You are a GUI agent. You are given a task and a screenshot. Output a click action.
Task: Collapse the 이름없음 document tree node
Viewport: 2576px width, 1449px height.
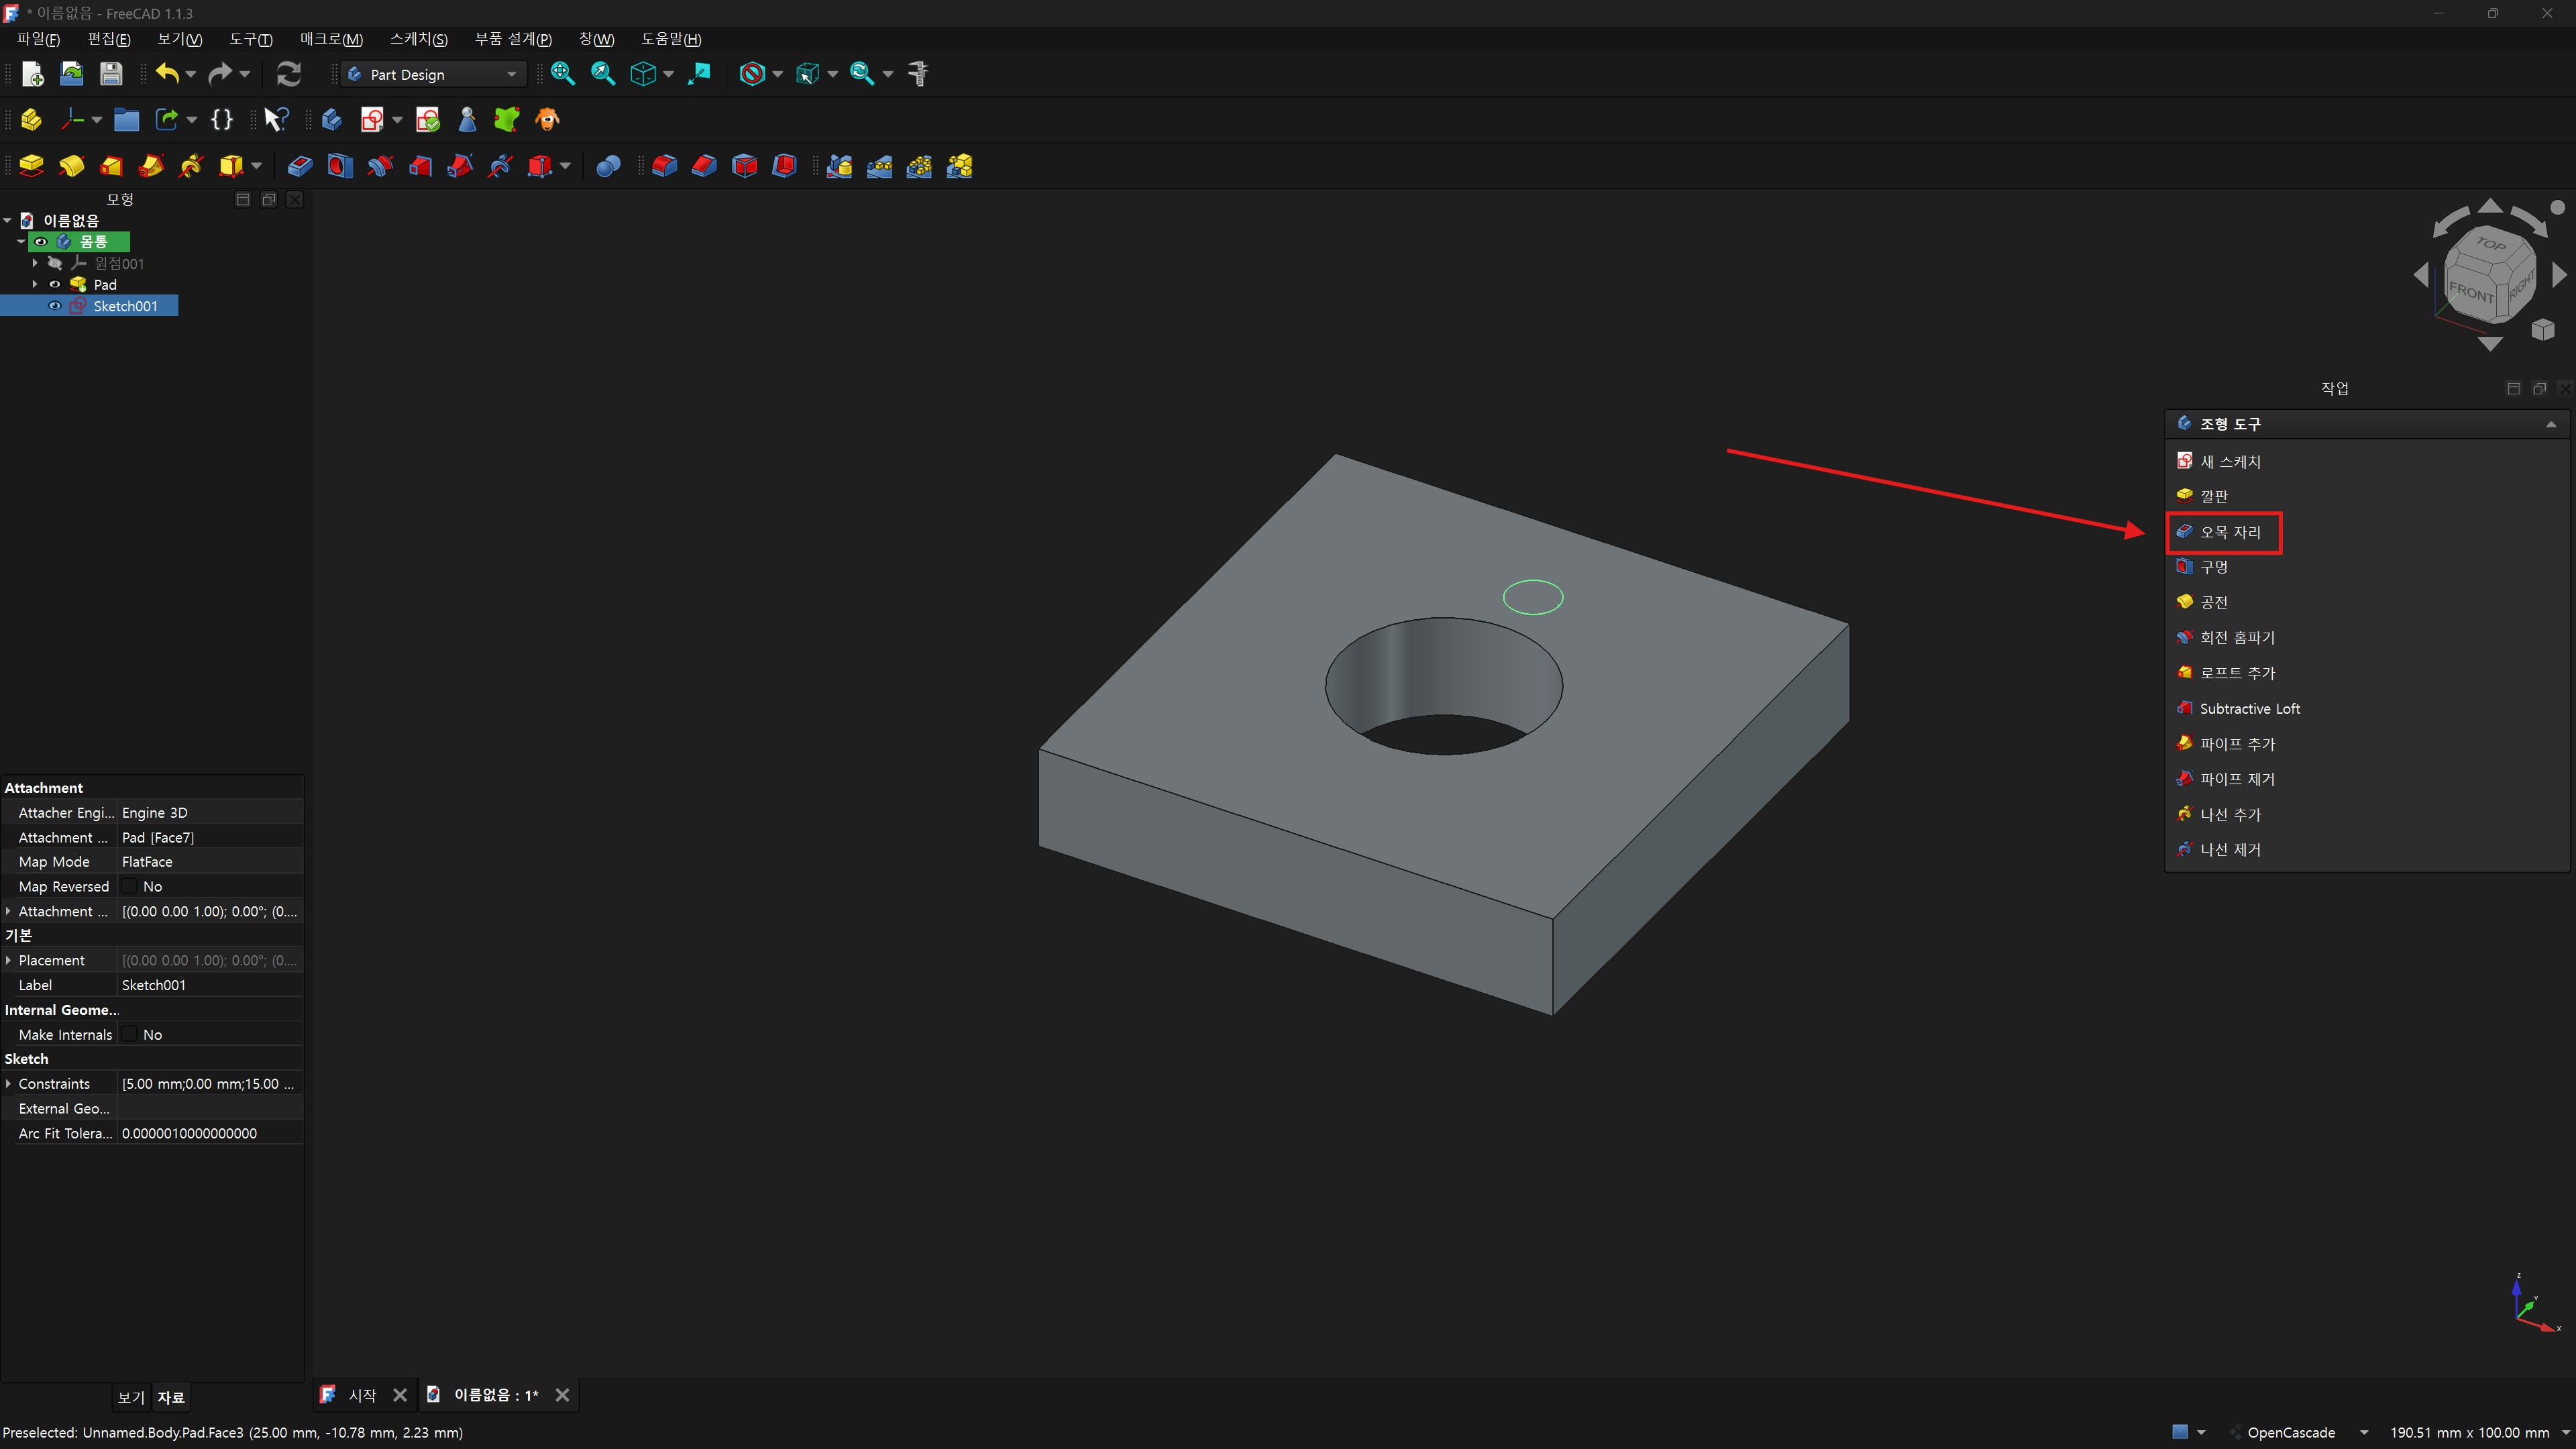(8, 220)
